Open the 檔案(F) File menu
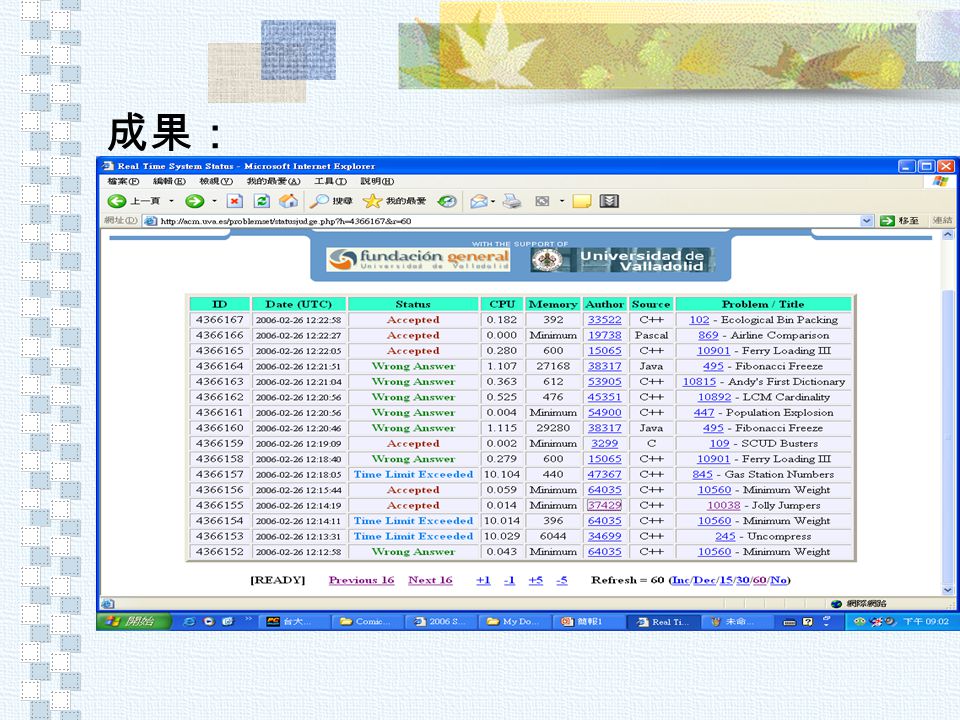The image size is (960, 720). coord(123,181)
